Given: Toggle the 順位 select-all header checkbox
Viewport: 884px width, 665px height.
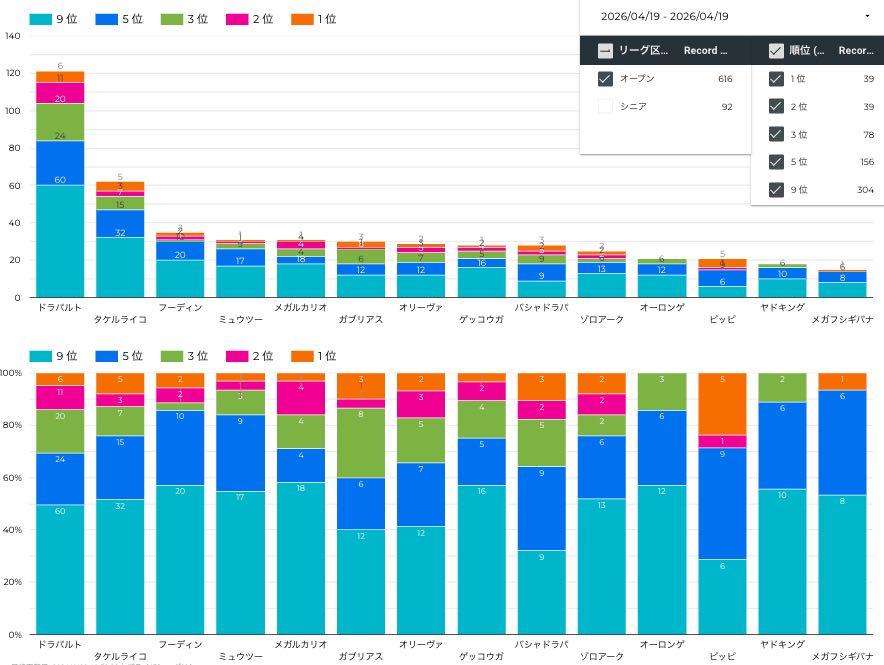Looking at the screenshot, I should coord(775,51).
